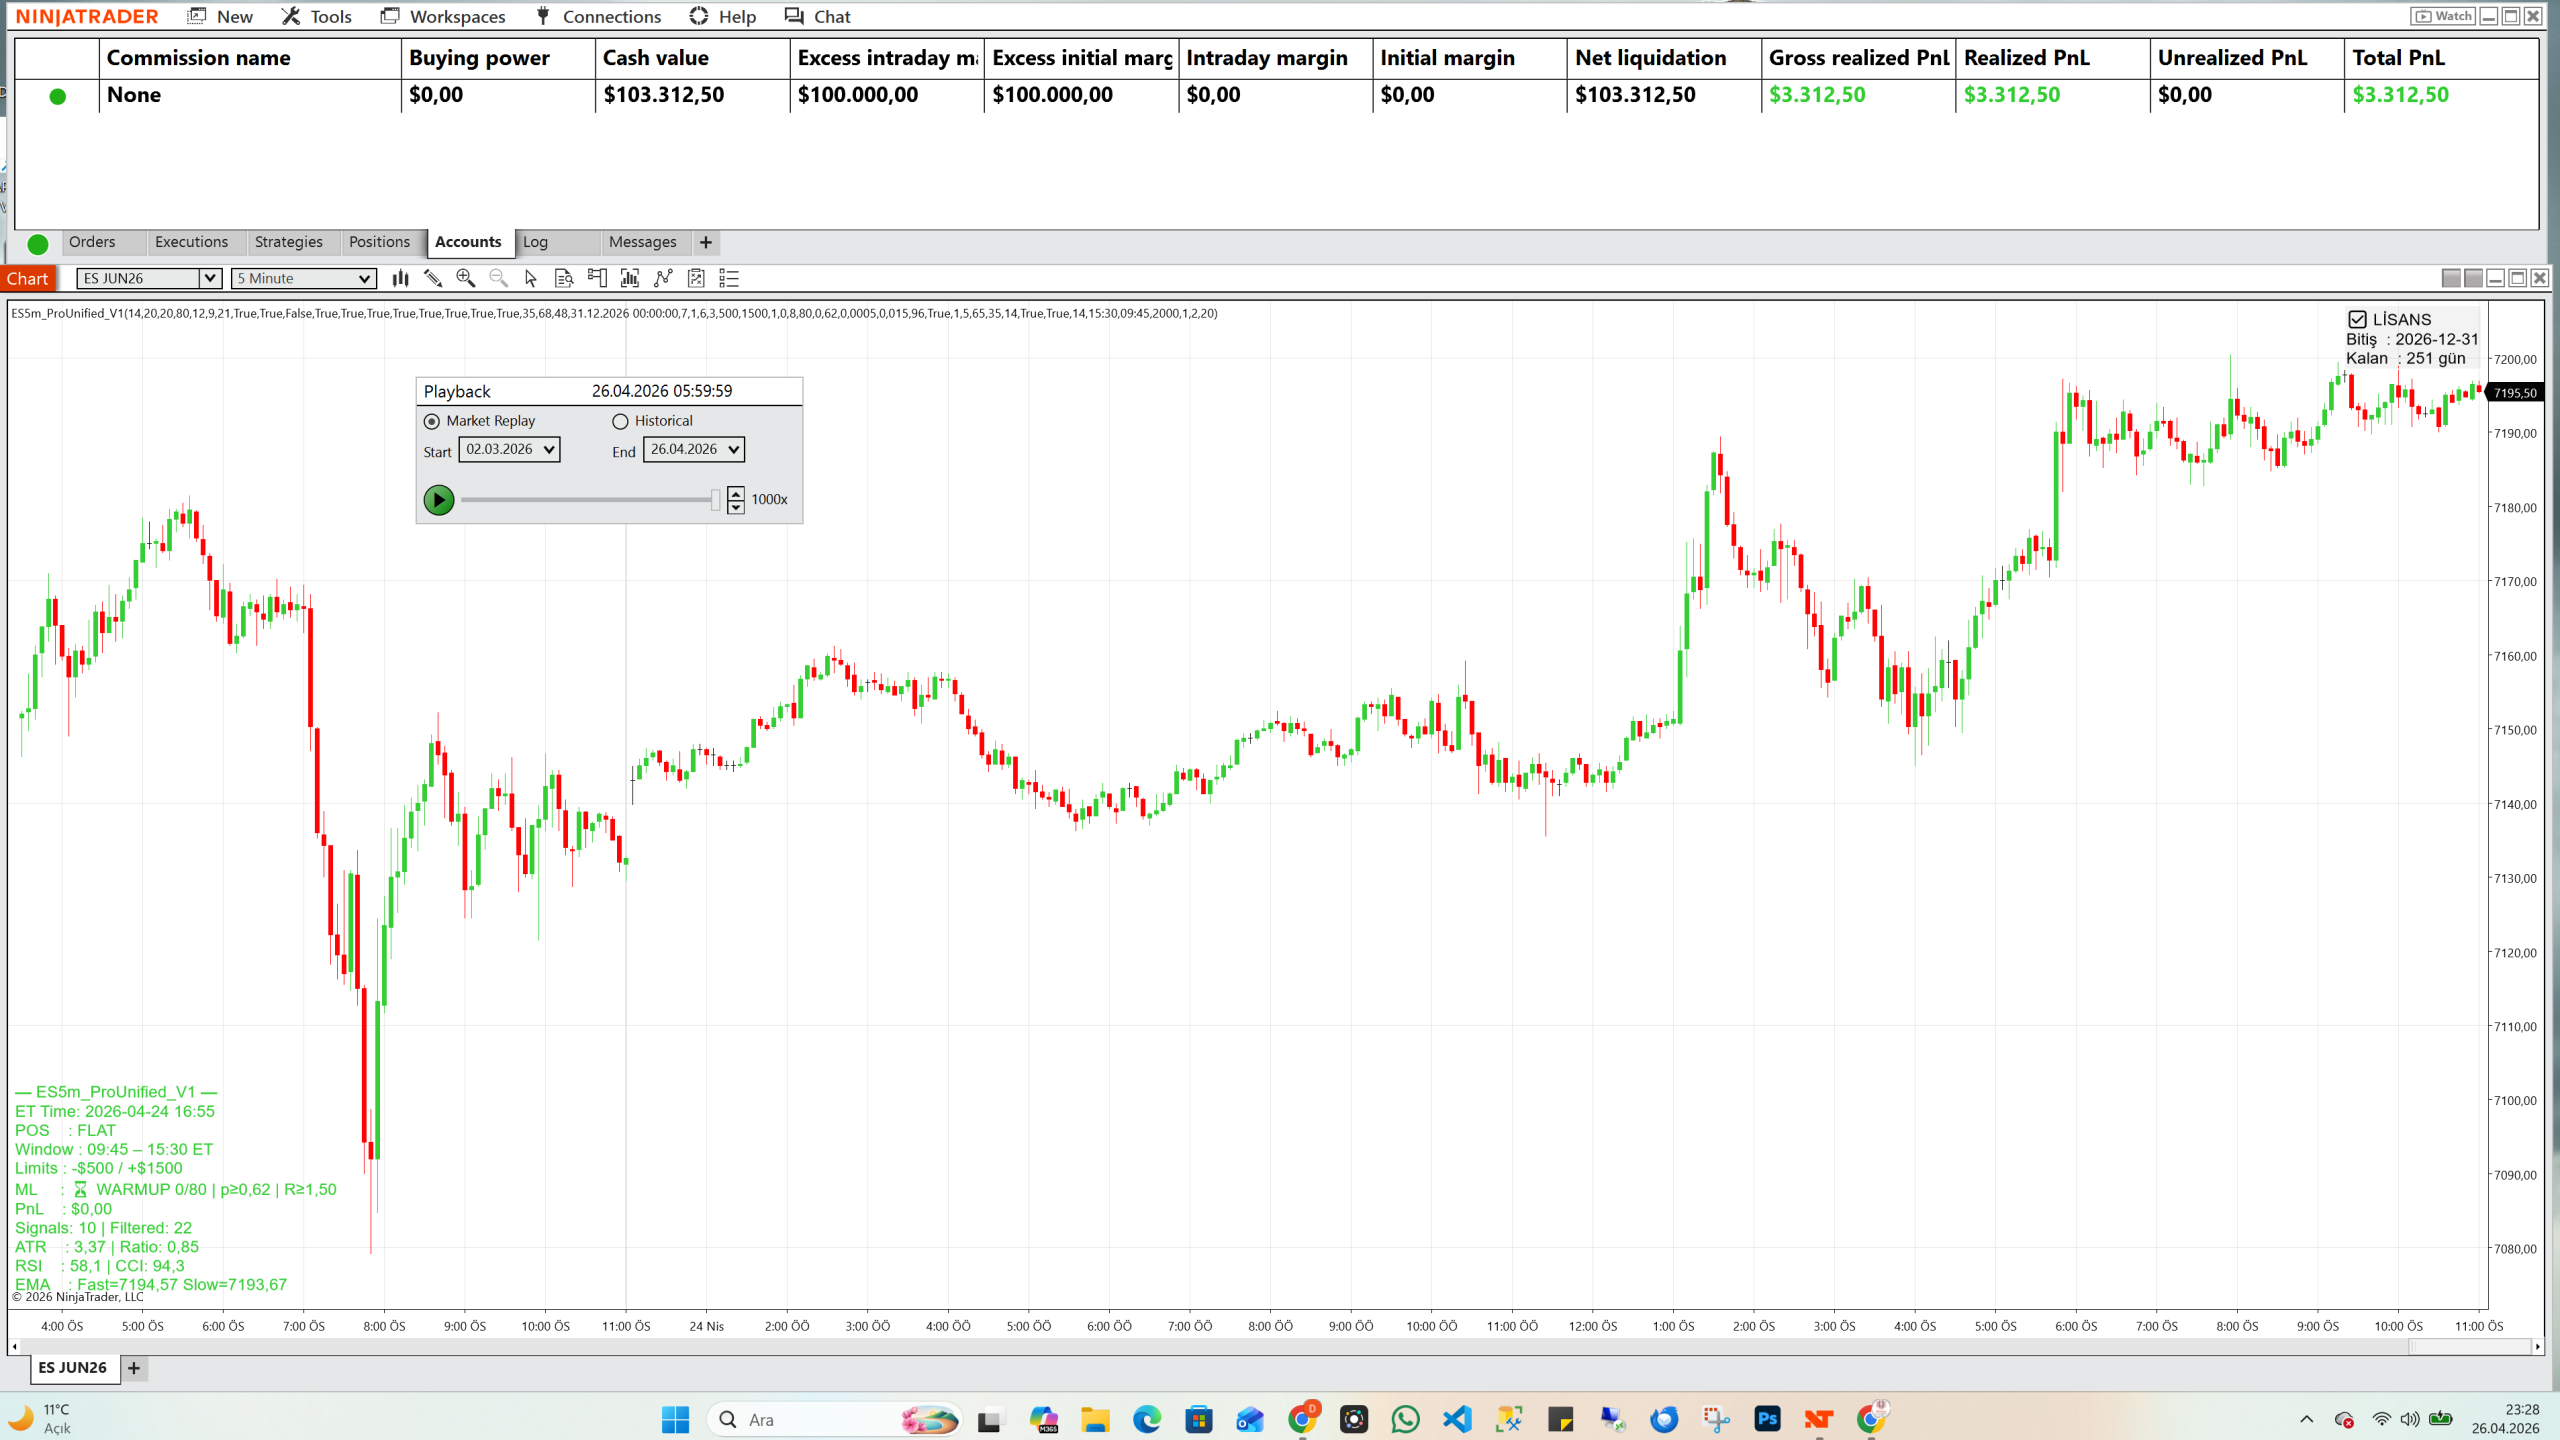
Task: Toggle the LİSANS checkbox
Action: point(2357,320)
